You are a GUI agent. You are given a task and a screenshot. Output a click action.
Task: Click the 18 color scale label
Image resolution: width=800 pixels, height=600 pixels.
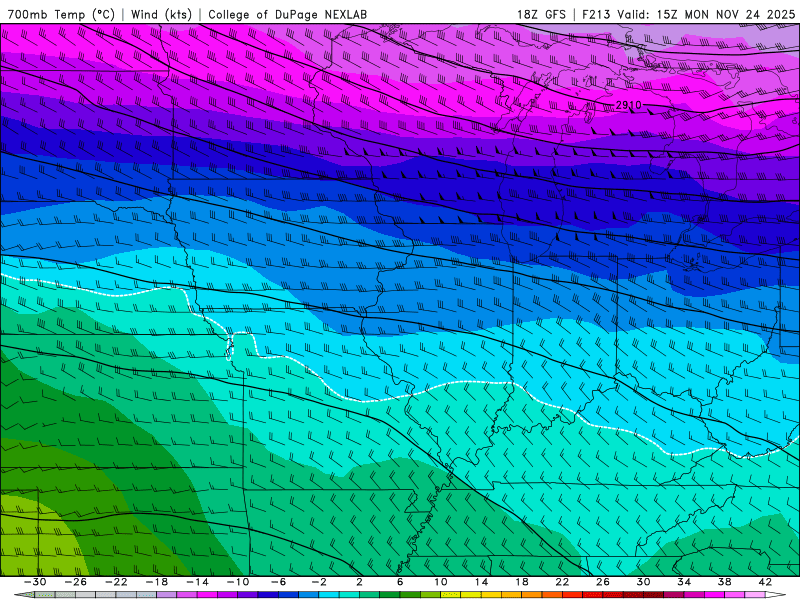pos(522,582)
